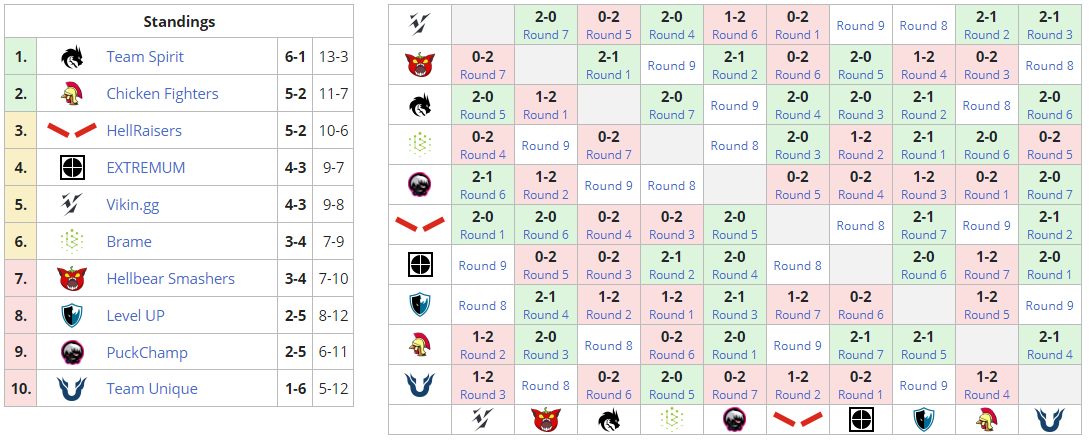Go to PuckChamp team page link

point(147,352)
